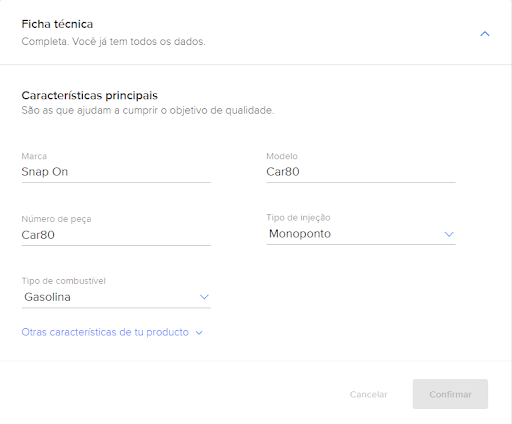Click the Características principais heading
The height and width of the screenshot is (424, 512).
click(90, 96)
